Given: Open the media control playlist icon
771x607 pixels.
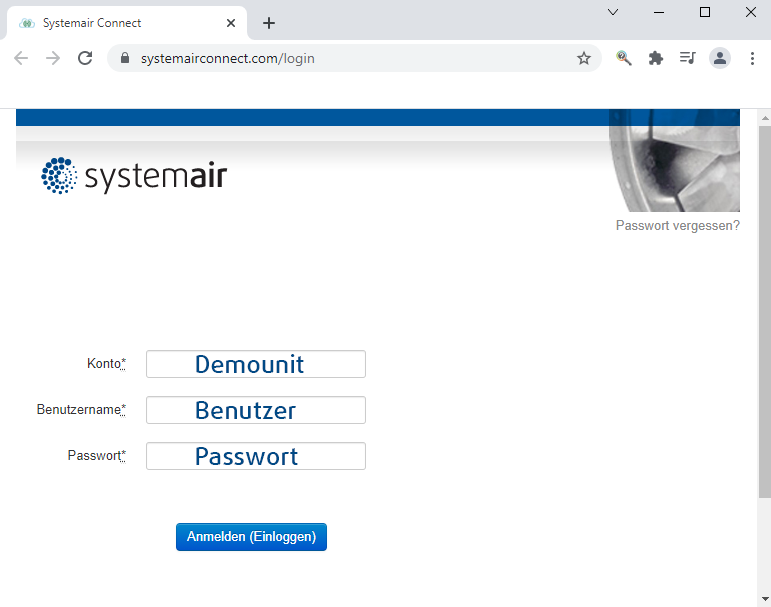Looking at the screenshot, I should [687, 58].
